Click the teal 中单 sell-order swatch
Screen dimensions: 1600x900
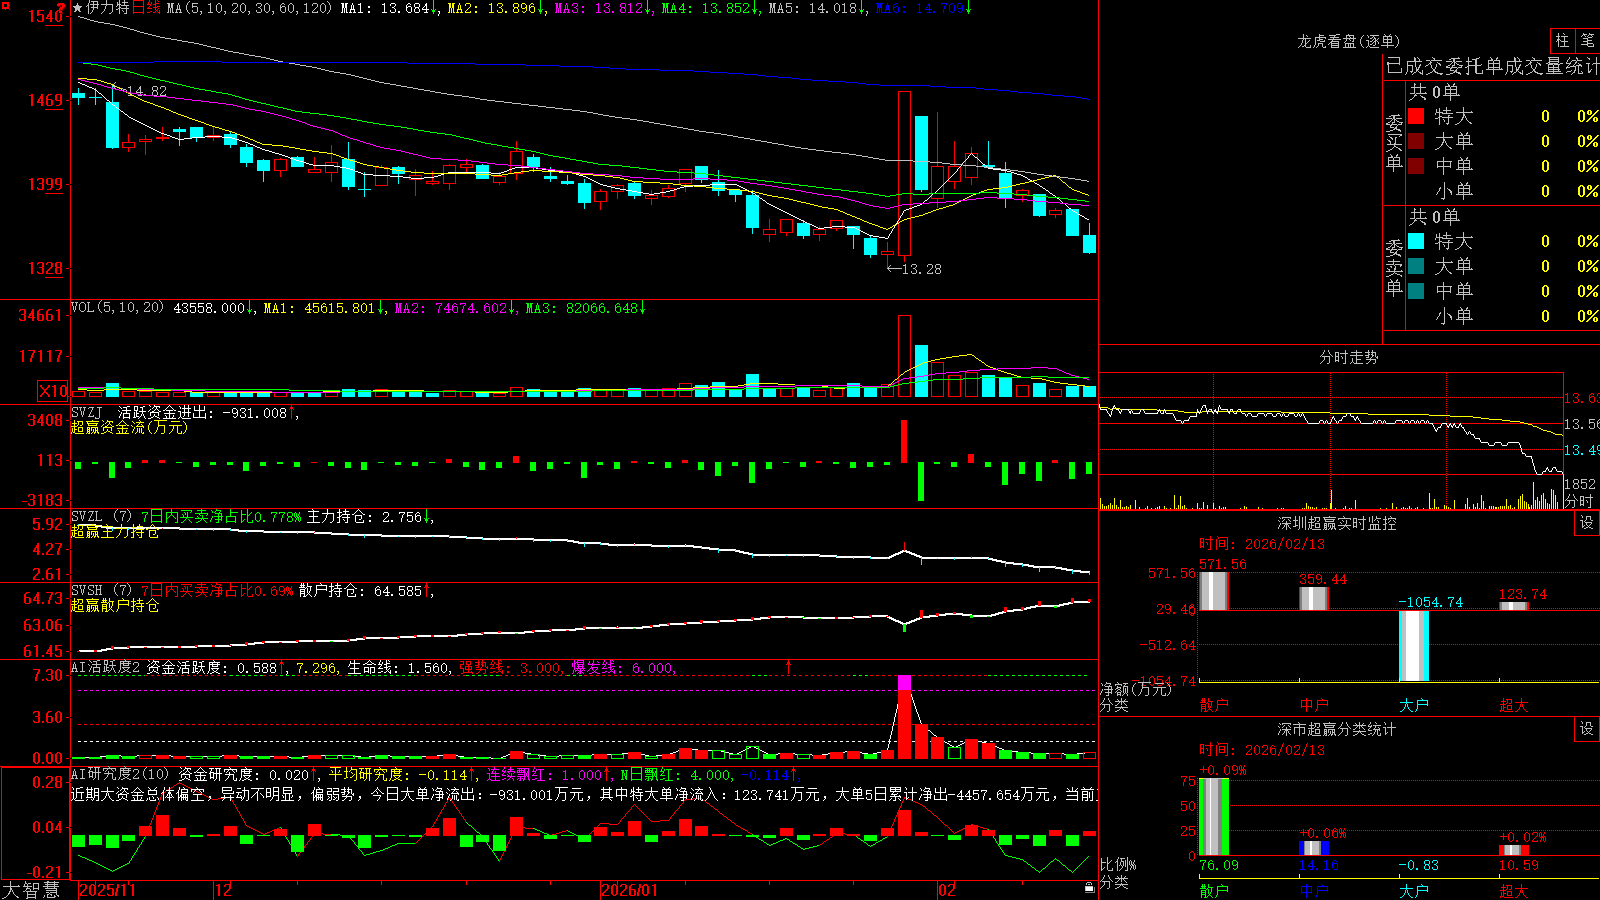coord(1416,291)
